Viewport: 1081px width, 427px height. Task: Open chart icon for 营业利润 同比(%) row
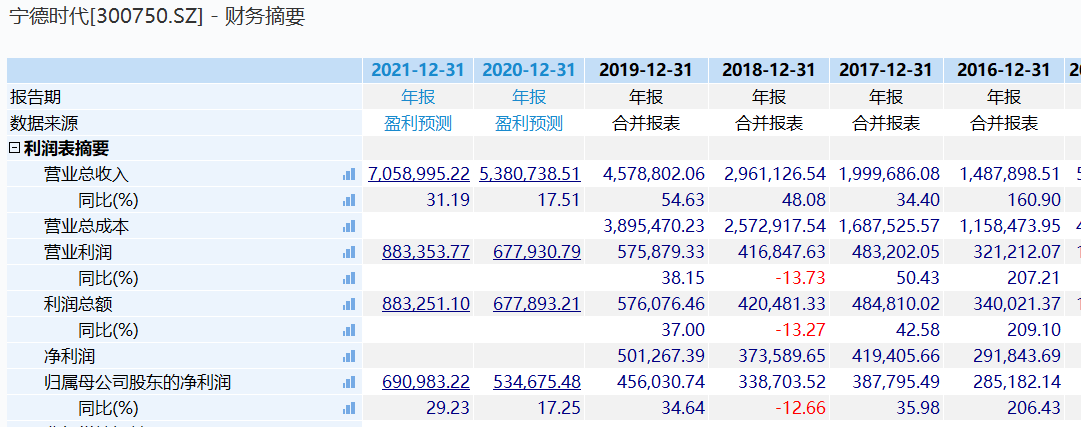[x=349, y=279]
